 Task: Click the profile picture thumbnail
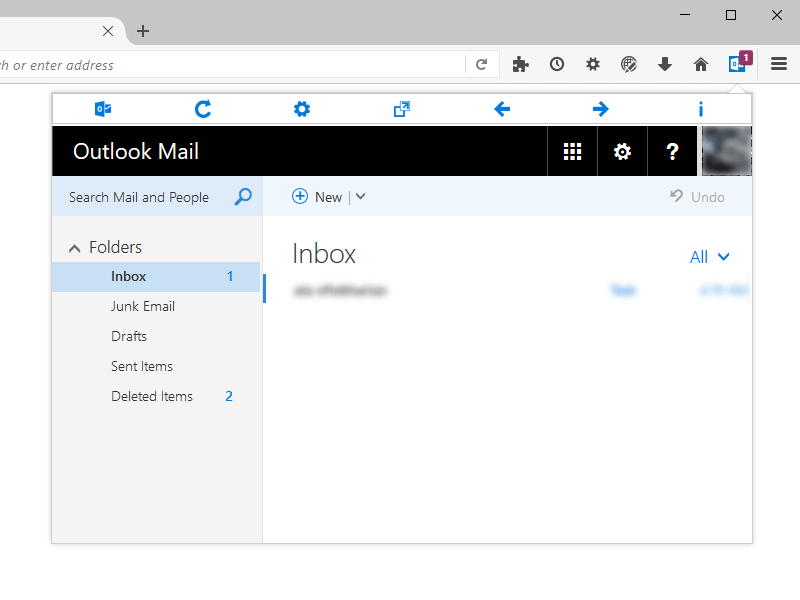click(727, 152)
